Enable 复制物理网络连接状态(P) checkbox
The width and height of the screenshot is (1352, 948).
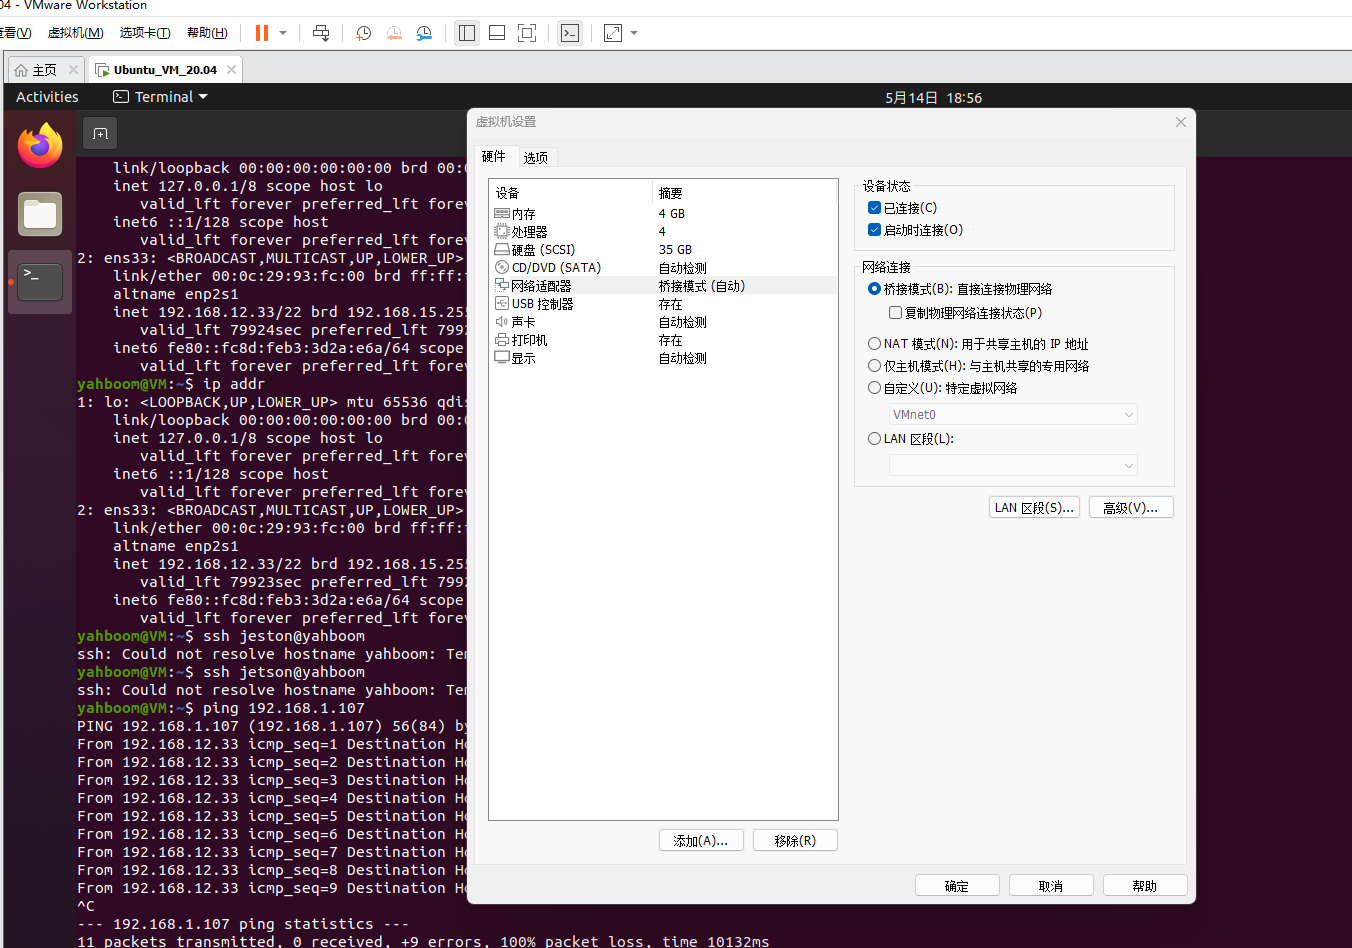click(896, 313)
